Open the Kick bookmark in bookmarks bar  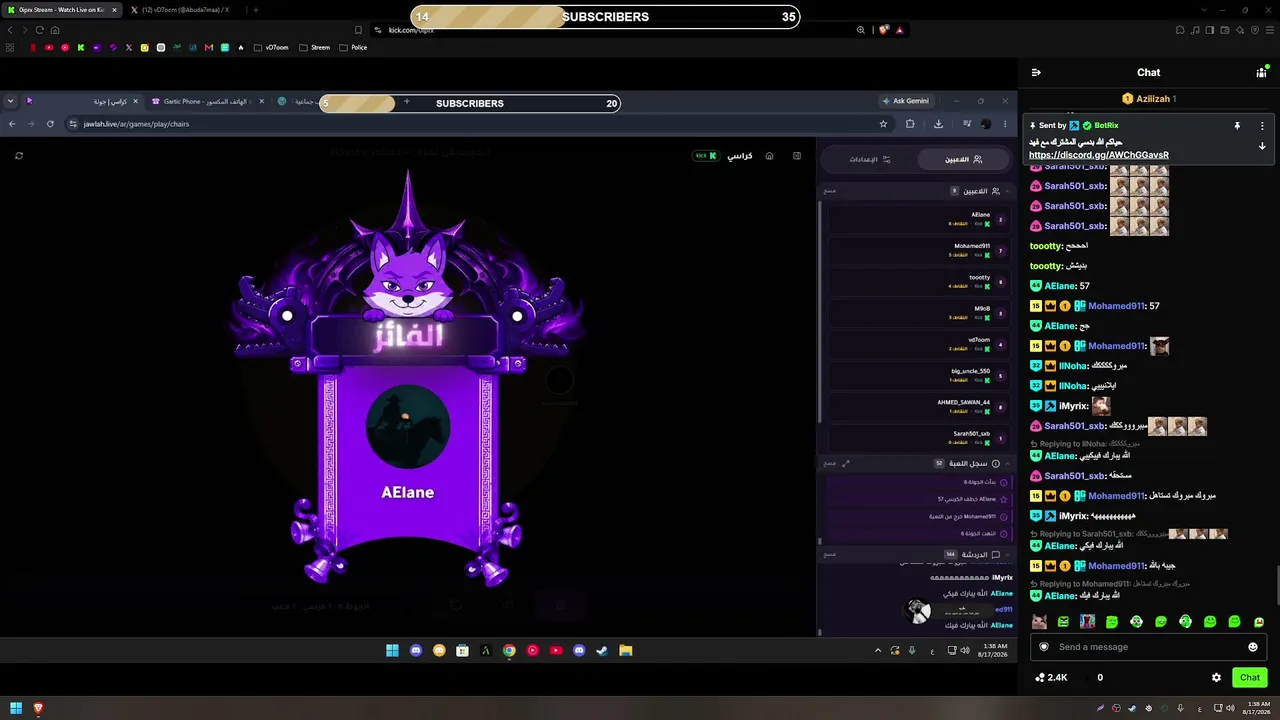[x=81, y=47]
